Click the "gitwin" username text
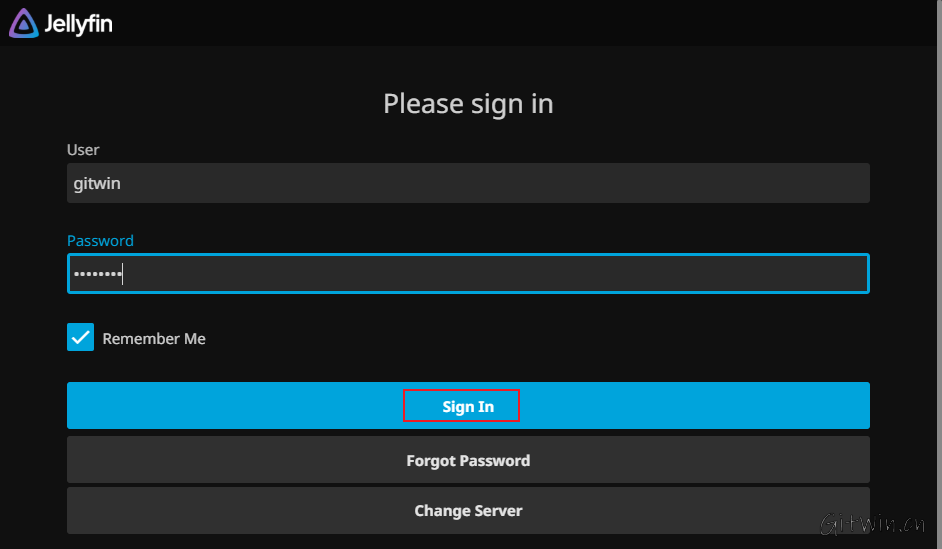Viewport: 942px width, 549px height. click(x=97, y=184)
